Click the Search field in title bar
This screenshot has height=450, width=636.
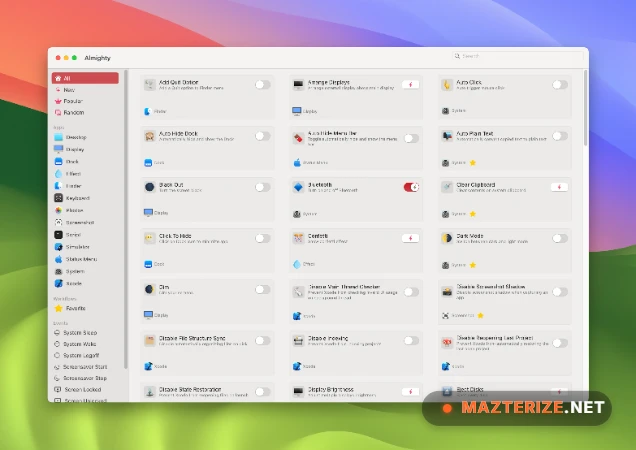click(518, 56)
